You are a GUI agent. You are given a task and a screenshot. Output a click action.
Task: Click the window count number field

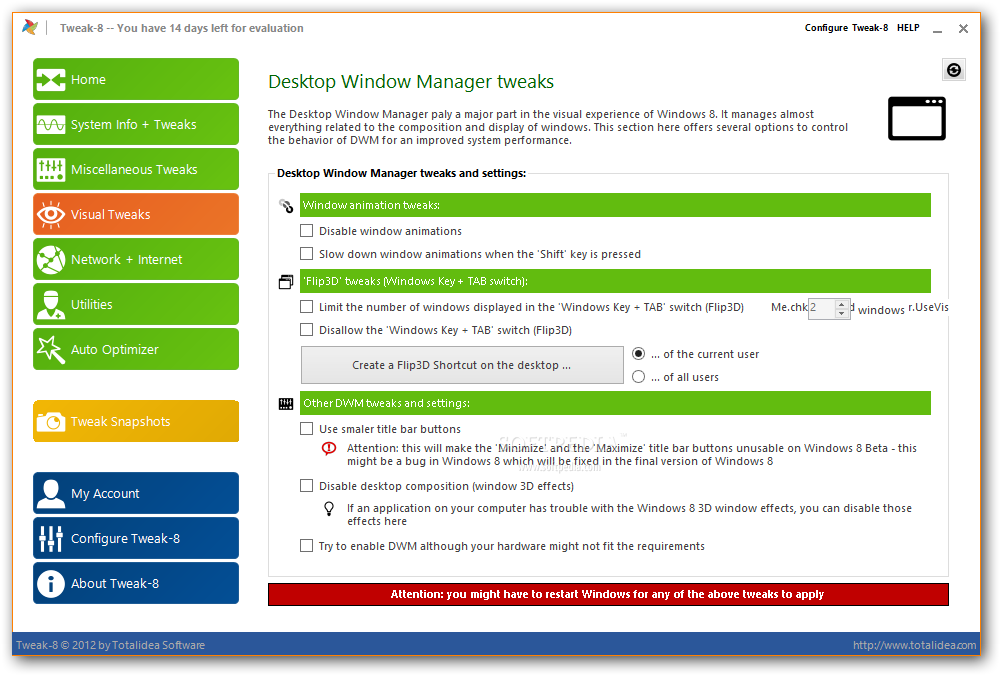coord(822,308)
